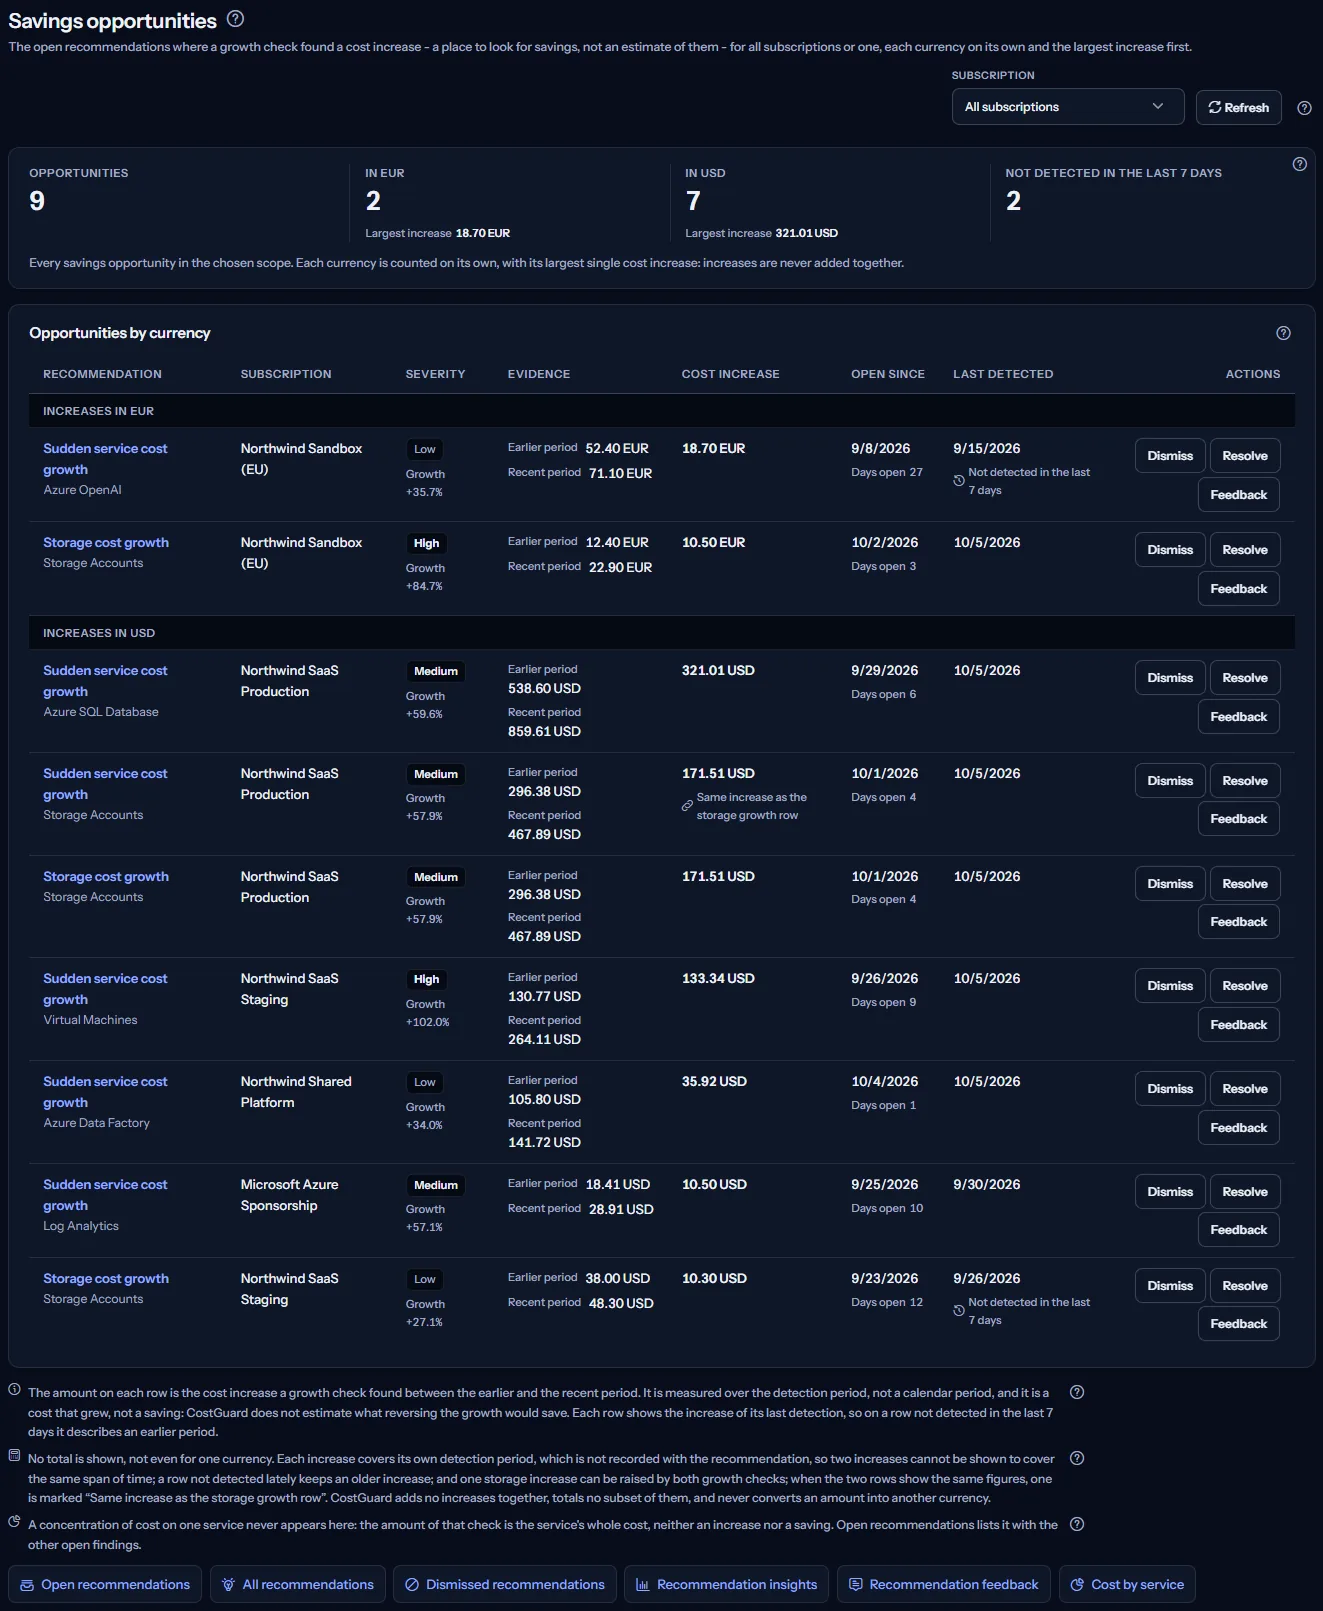Image resolution: width=1323 pixels, height=1611 pixels.
Task: Refresh the savings opportunities list
Action: [x=1238, y=107]
